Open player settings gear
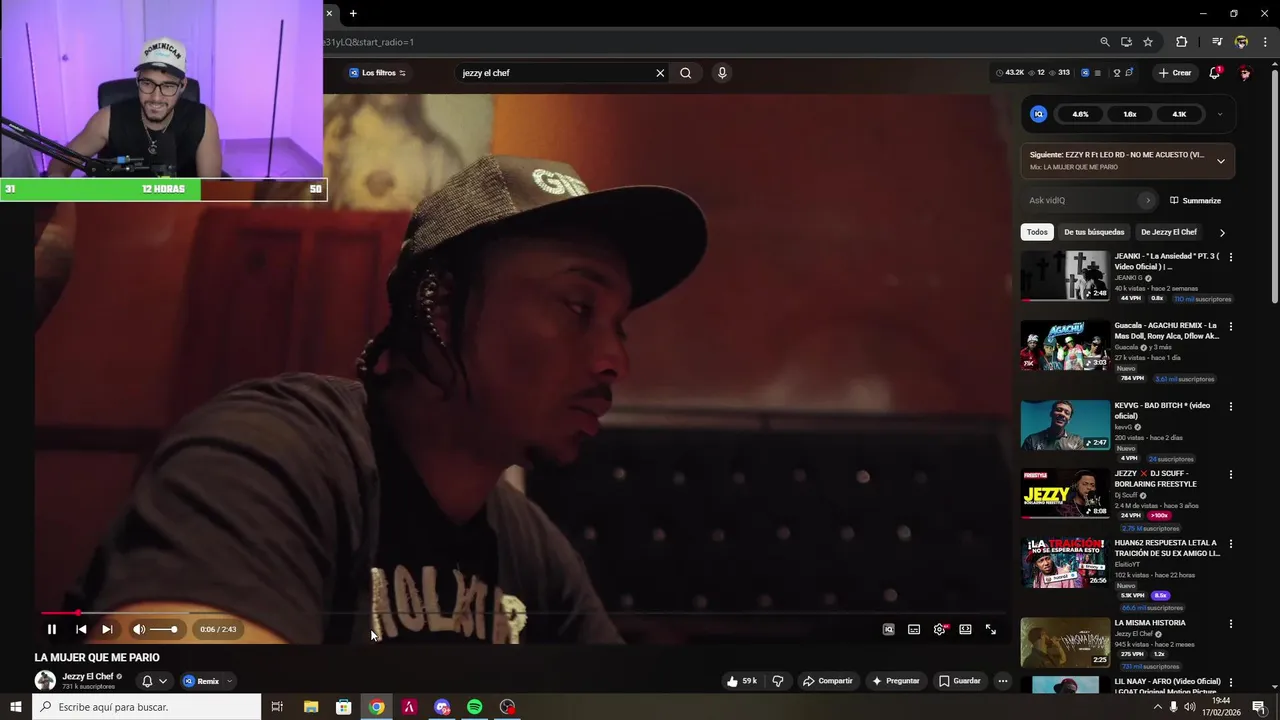 (940, 629)
